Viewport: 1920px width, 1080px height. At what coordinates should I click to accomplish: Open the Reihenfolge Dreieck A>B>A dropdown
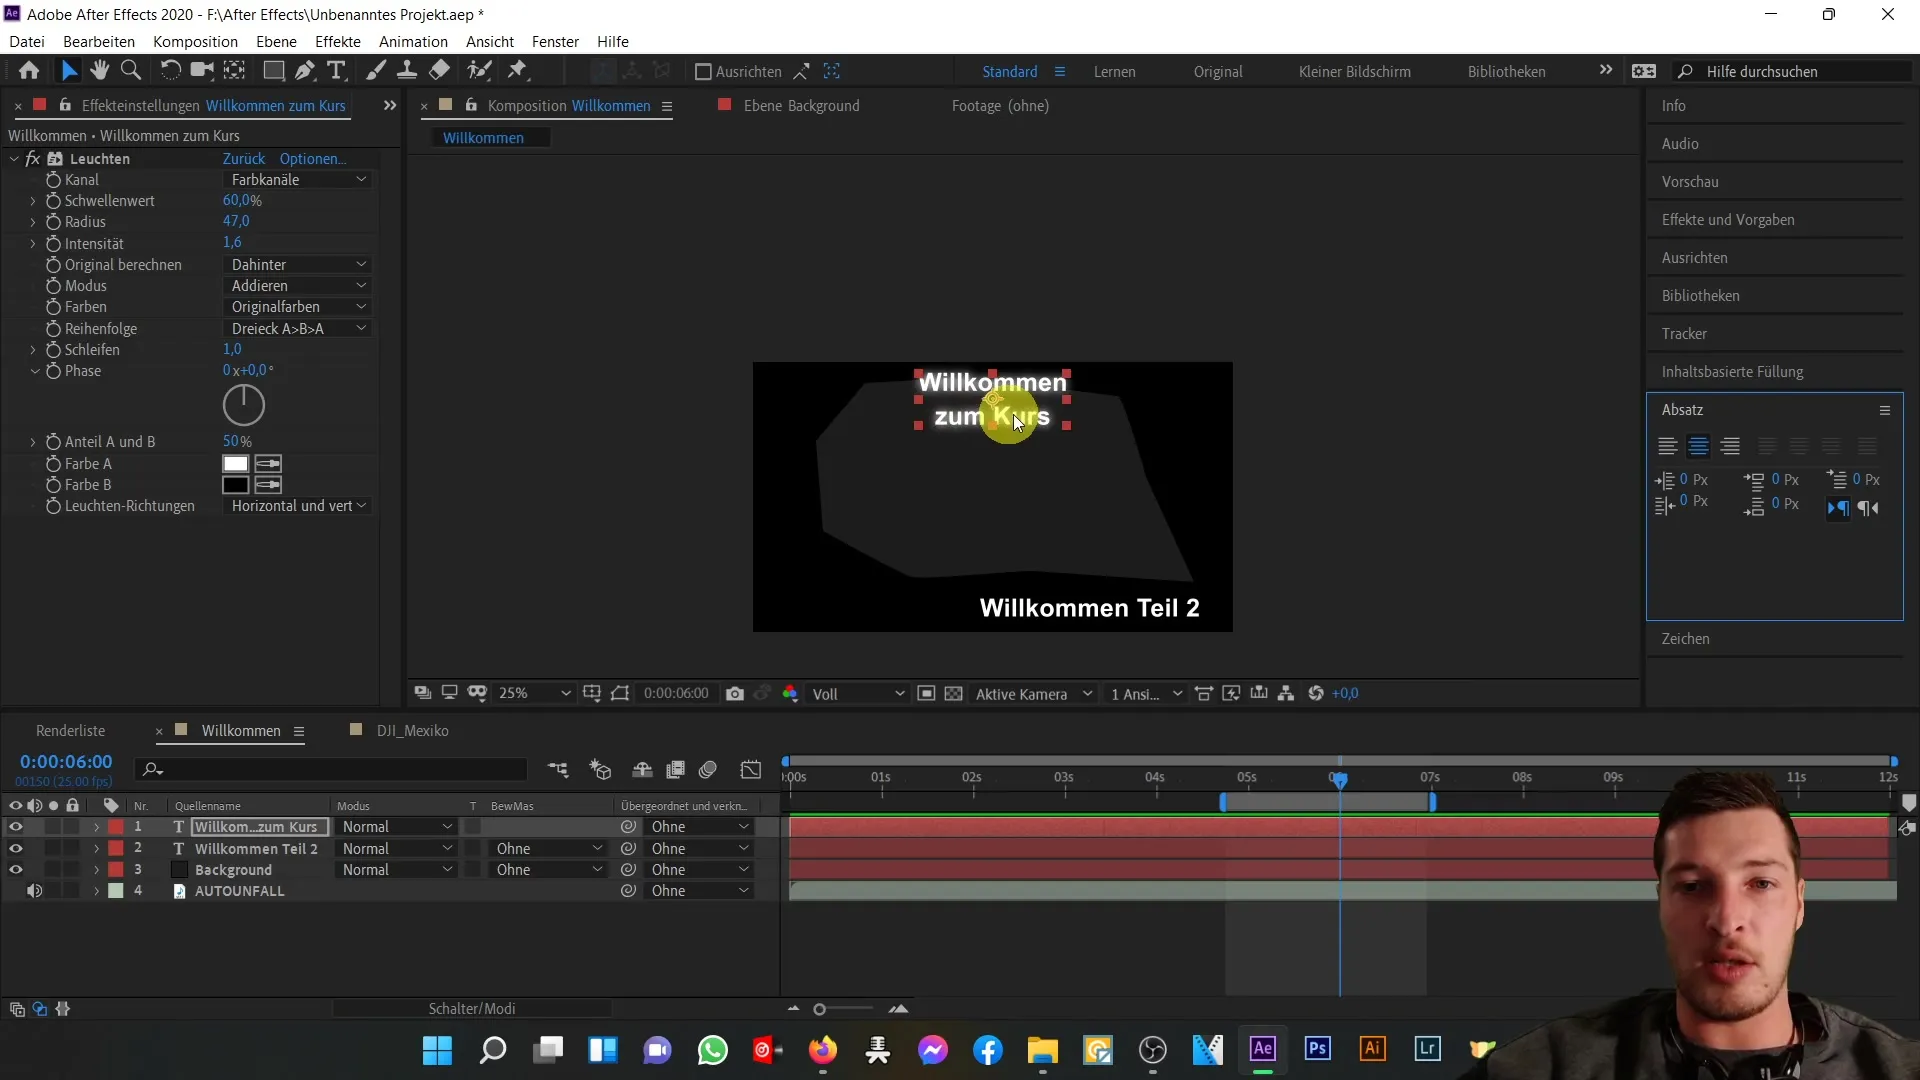tap(298, 328)
